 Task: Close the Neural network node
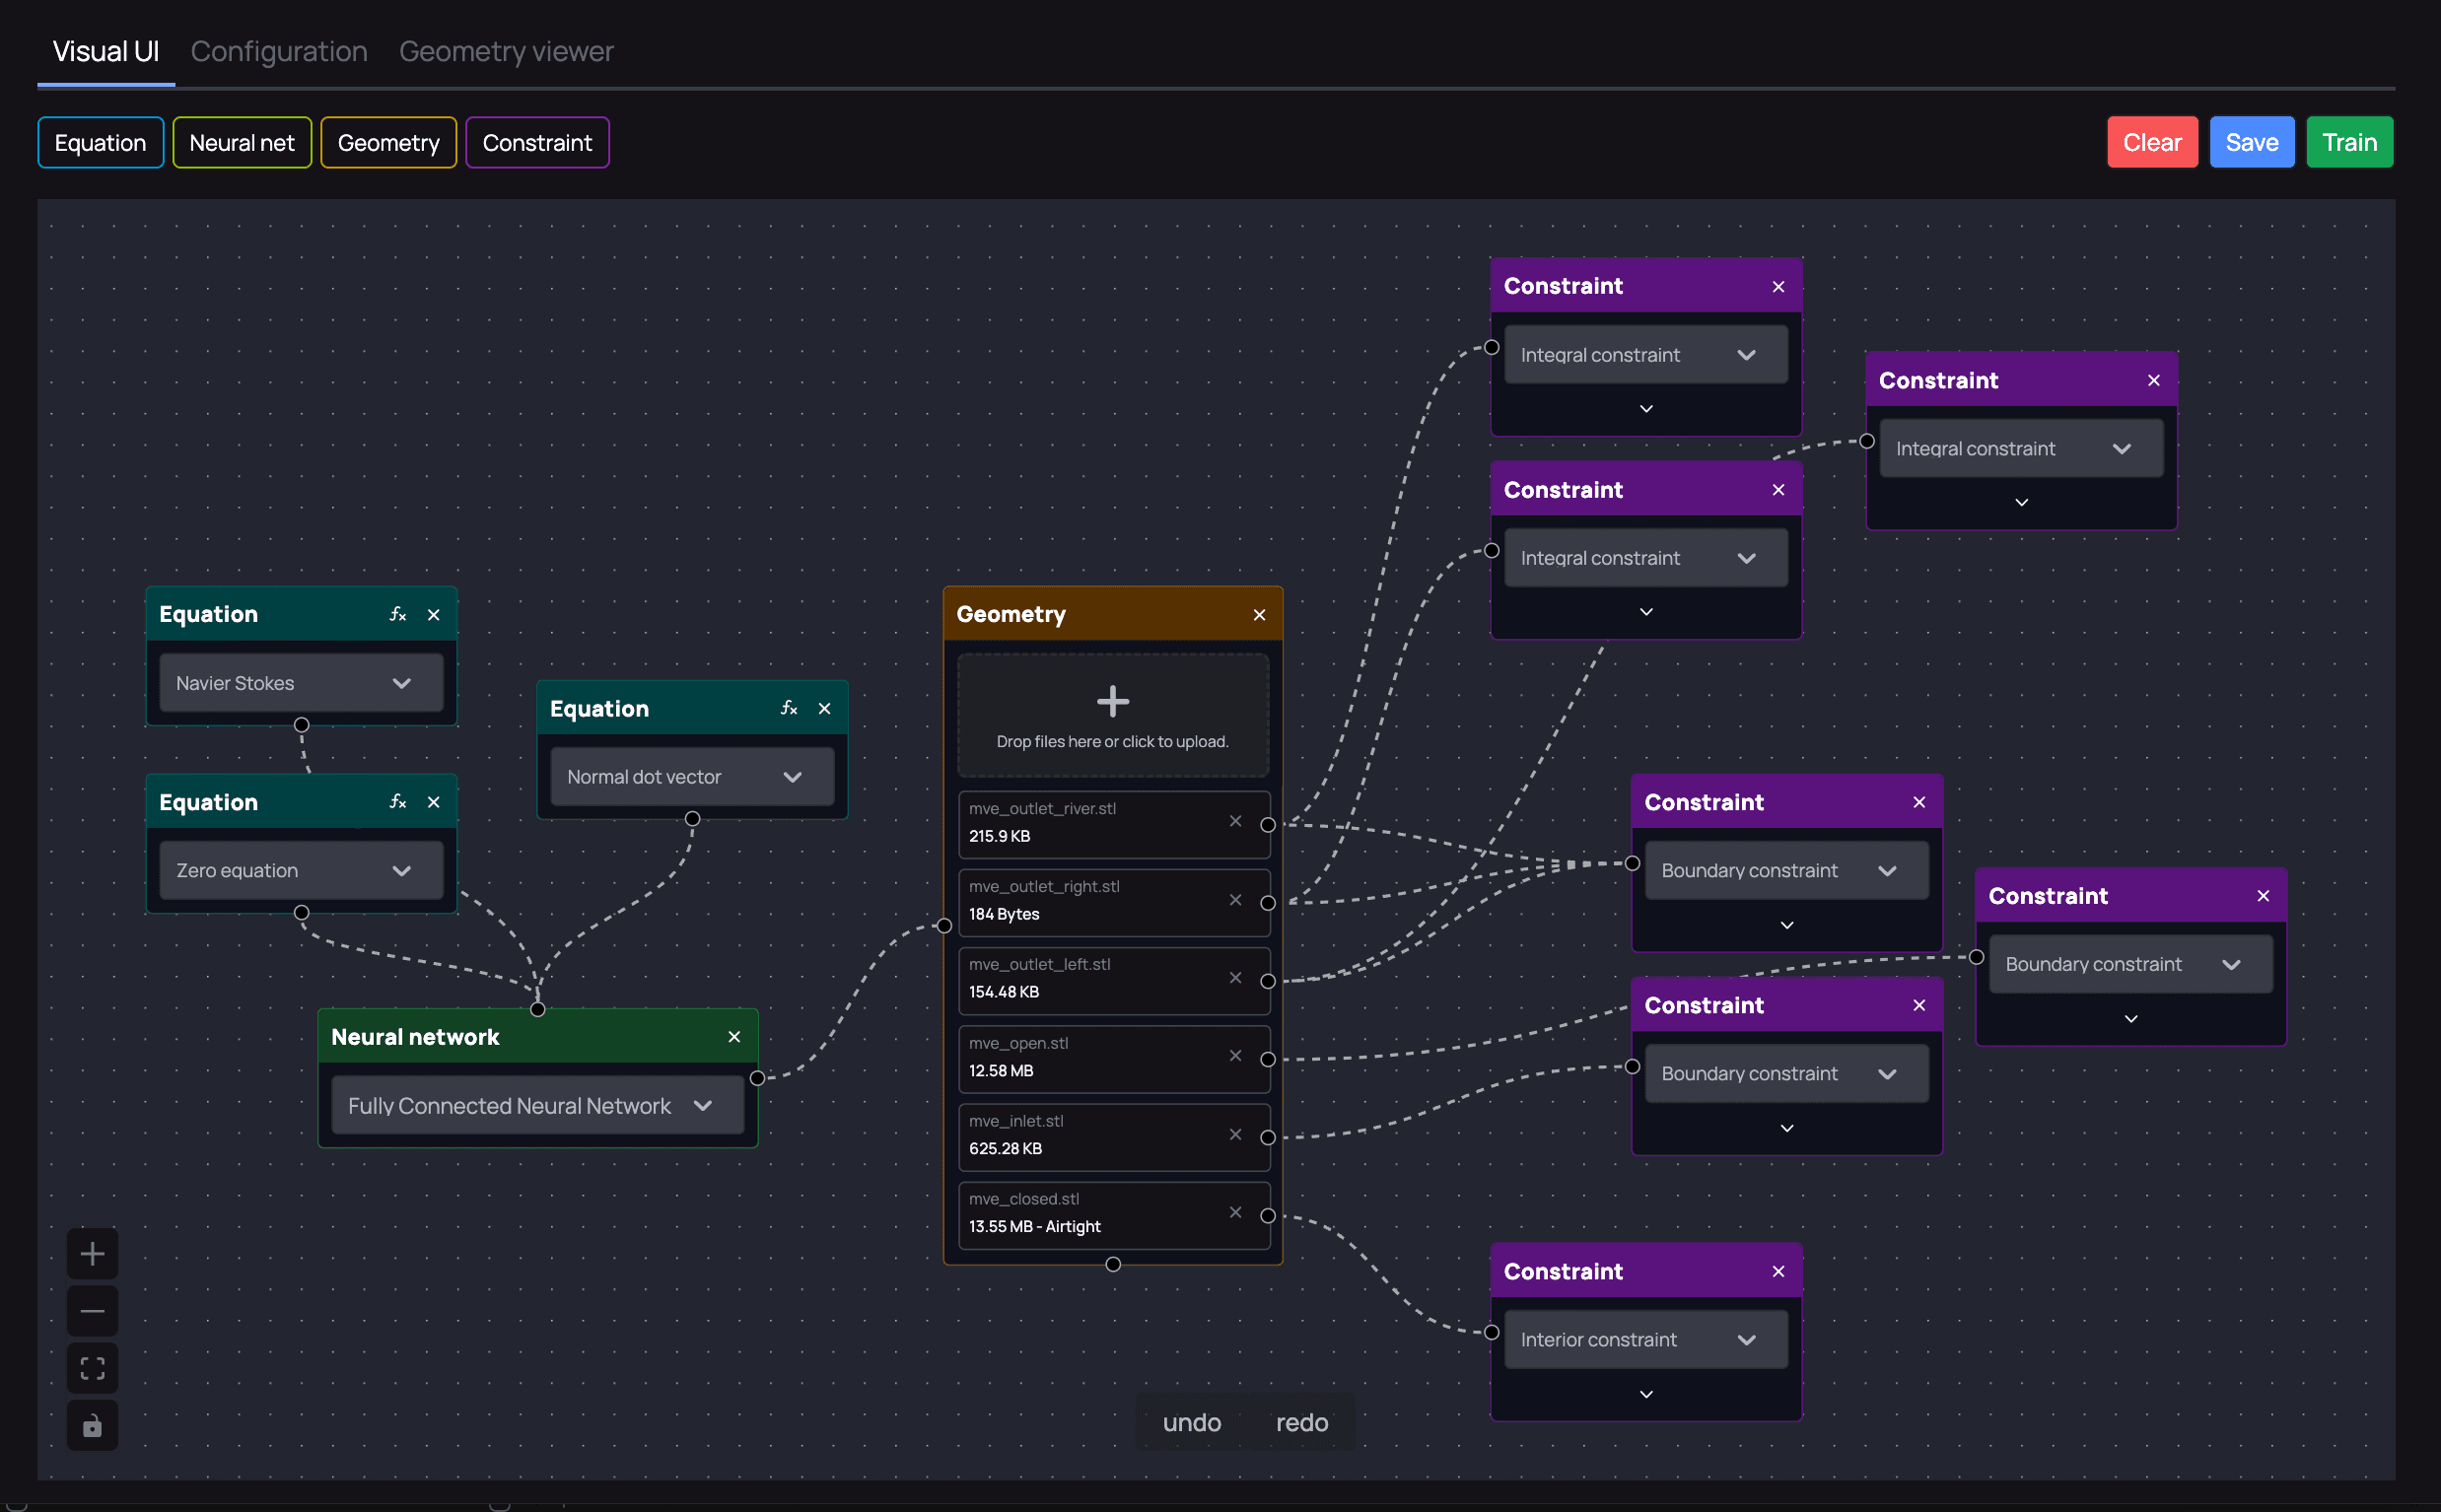[x=734, y=1037]
